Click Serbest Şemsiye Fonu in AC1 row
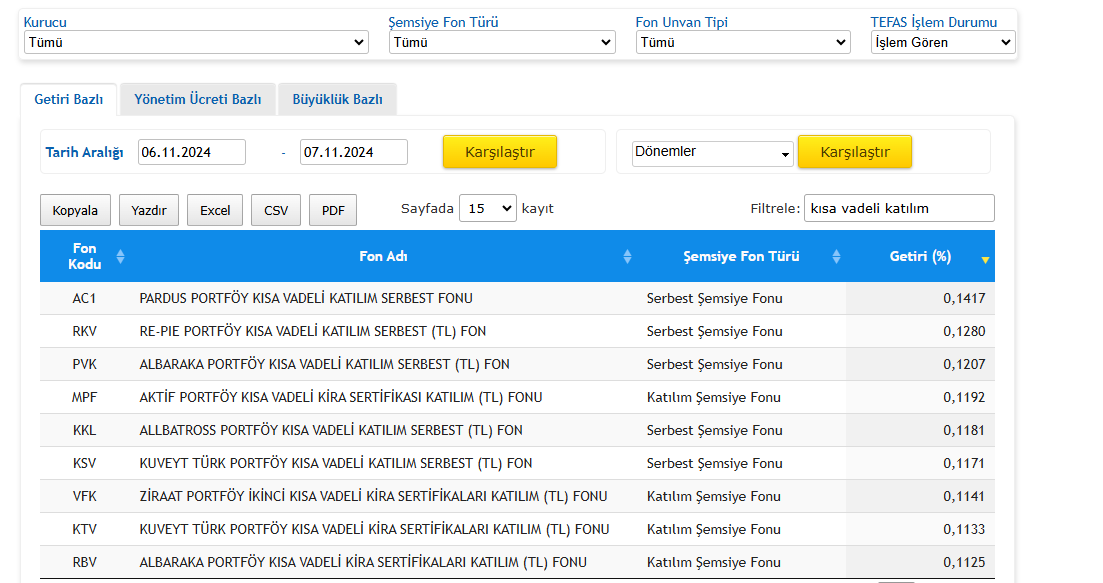The width and height of the screenshot is (1103, 583). point(714,298)
